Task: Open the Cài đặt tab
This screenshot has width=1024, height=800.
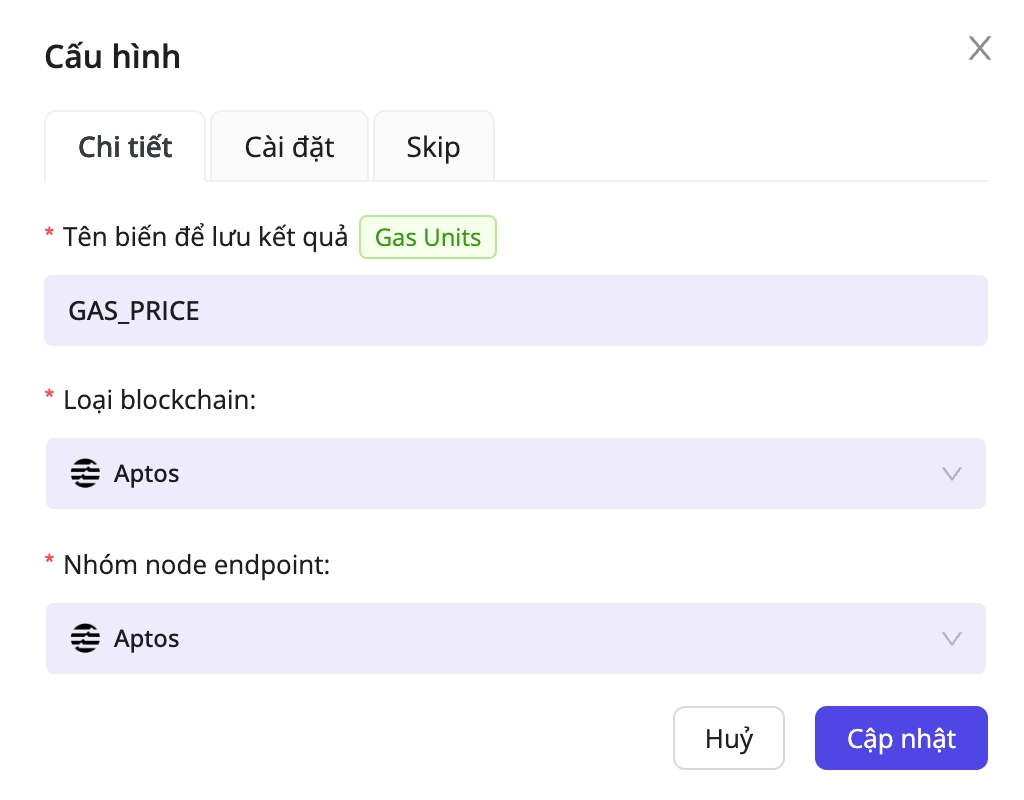Action: tap(289, 147)
